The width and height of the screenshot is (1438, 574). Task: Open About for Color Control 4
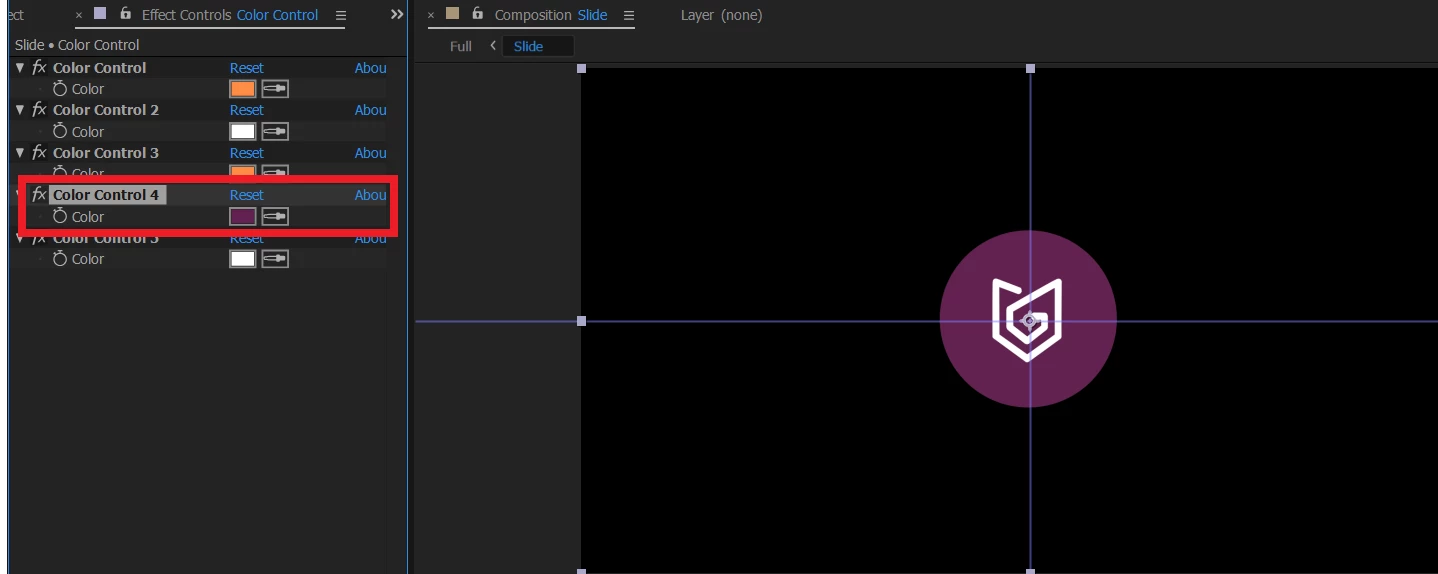371,195
